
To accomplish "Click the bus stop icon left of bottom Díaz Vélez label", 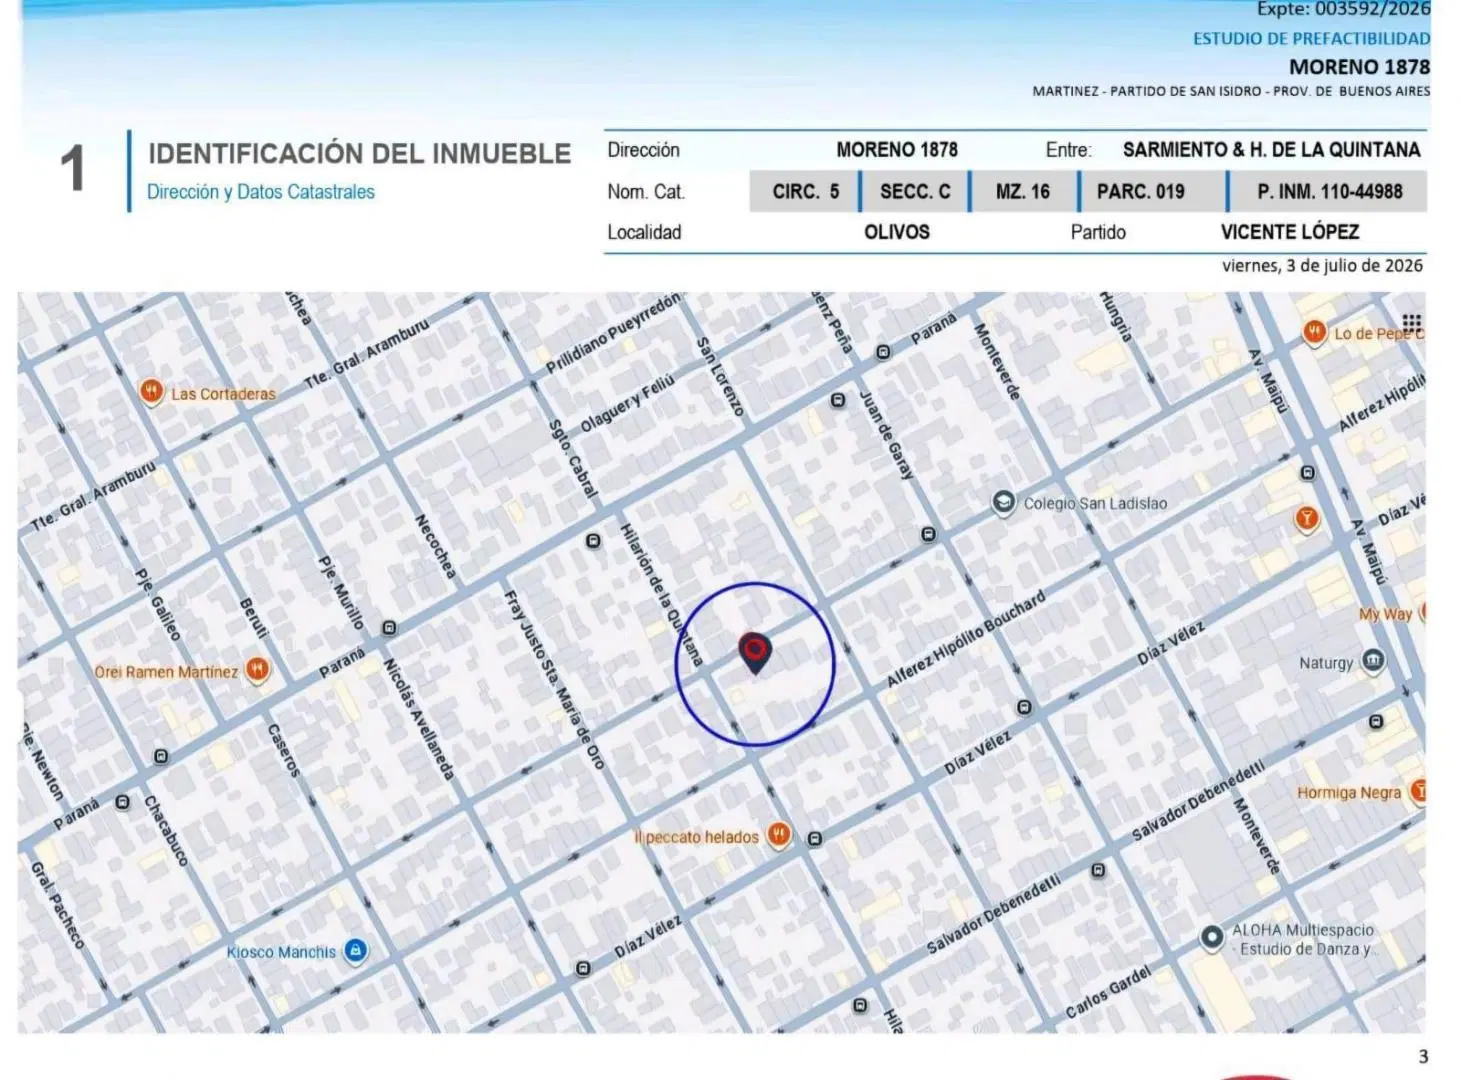I will click(584, 968).
